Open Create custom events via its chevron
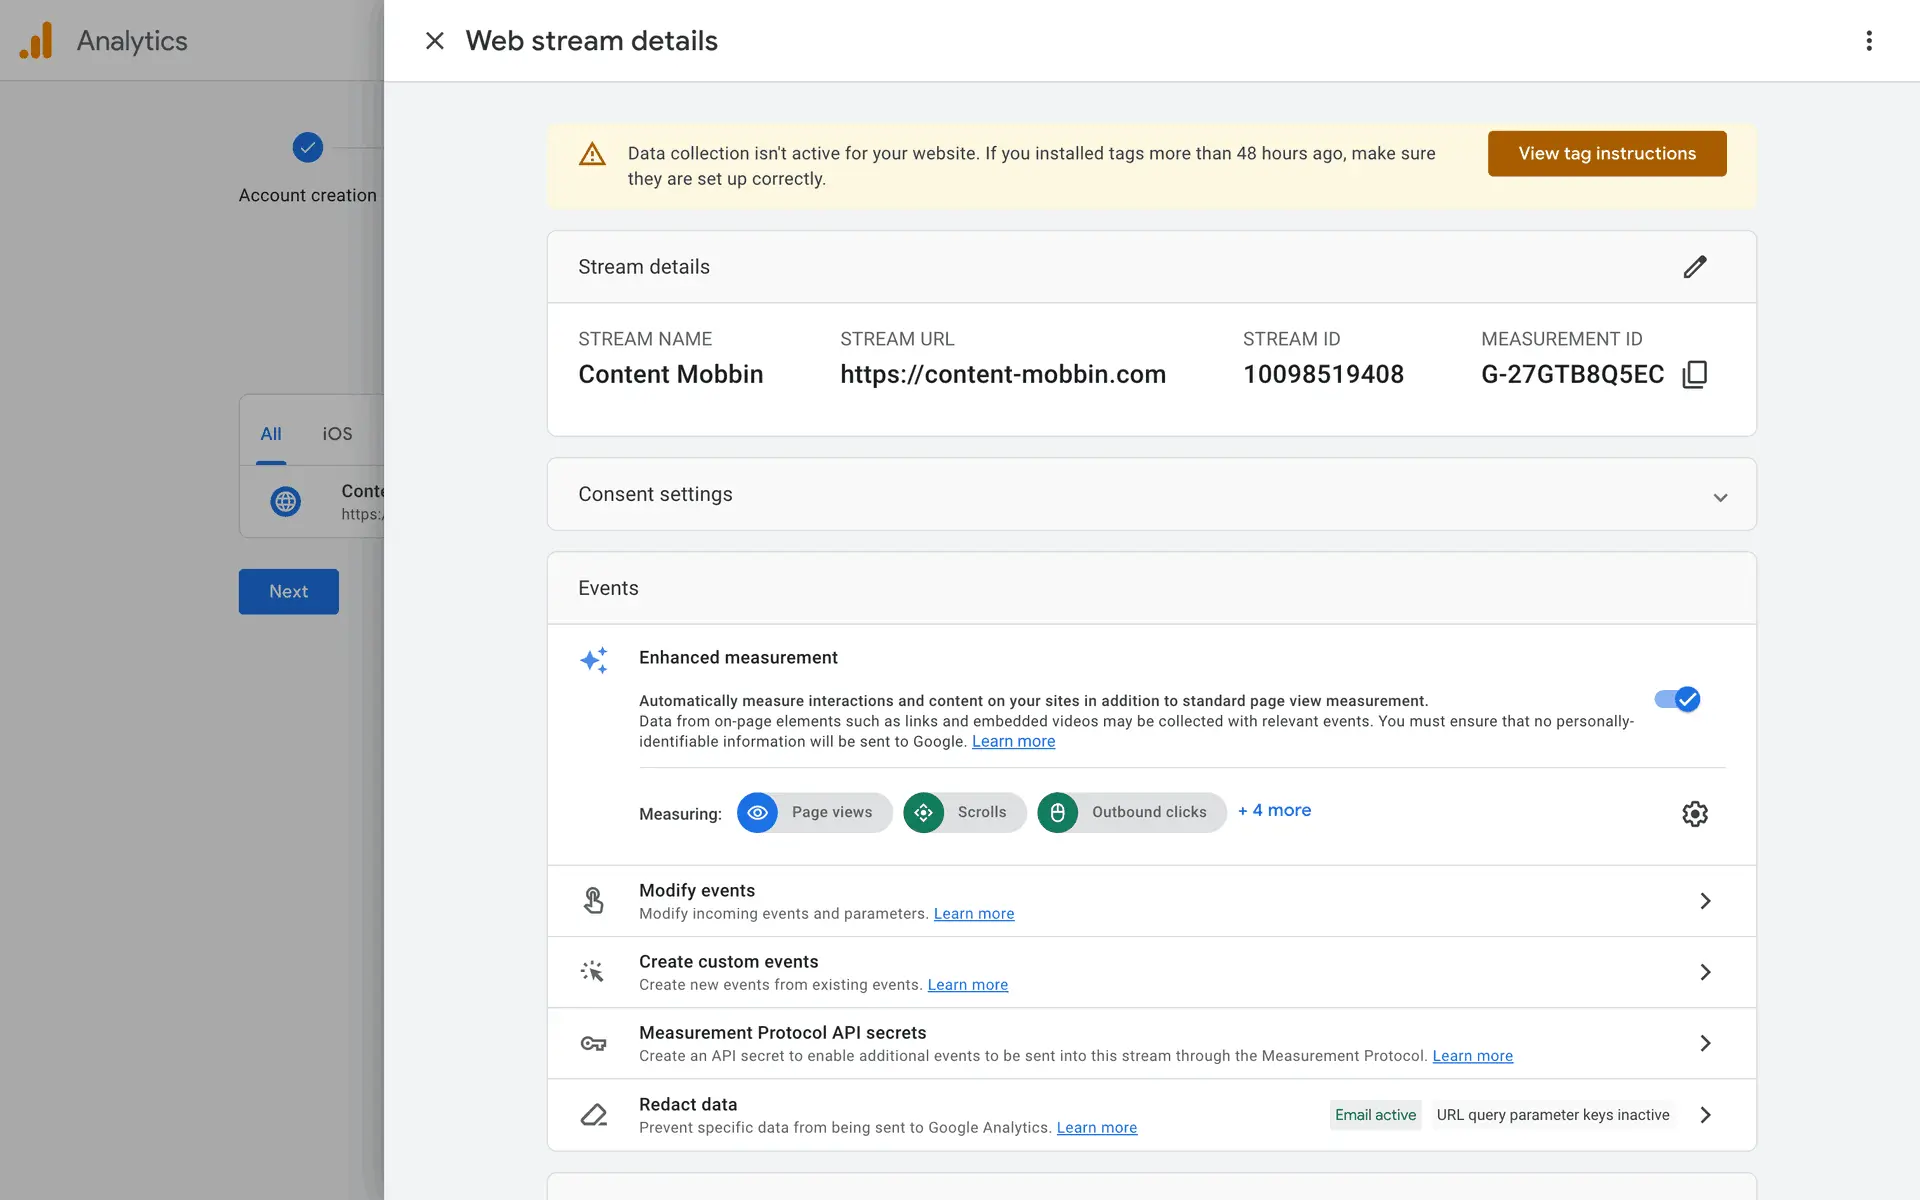Screen dimensions: 1920x1200 click(1705, 972)
